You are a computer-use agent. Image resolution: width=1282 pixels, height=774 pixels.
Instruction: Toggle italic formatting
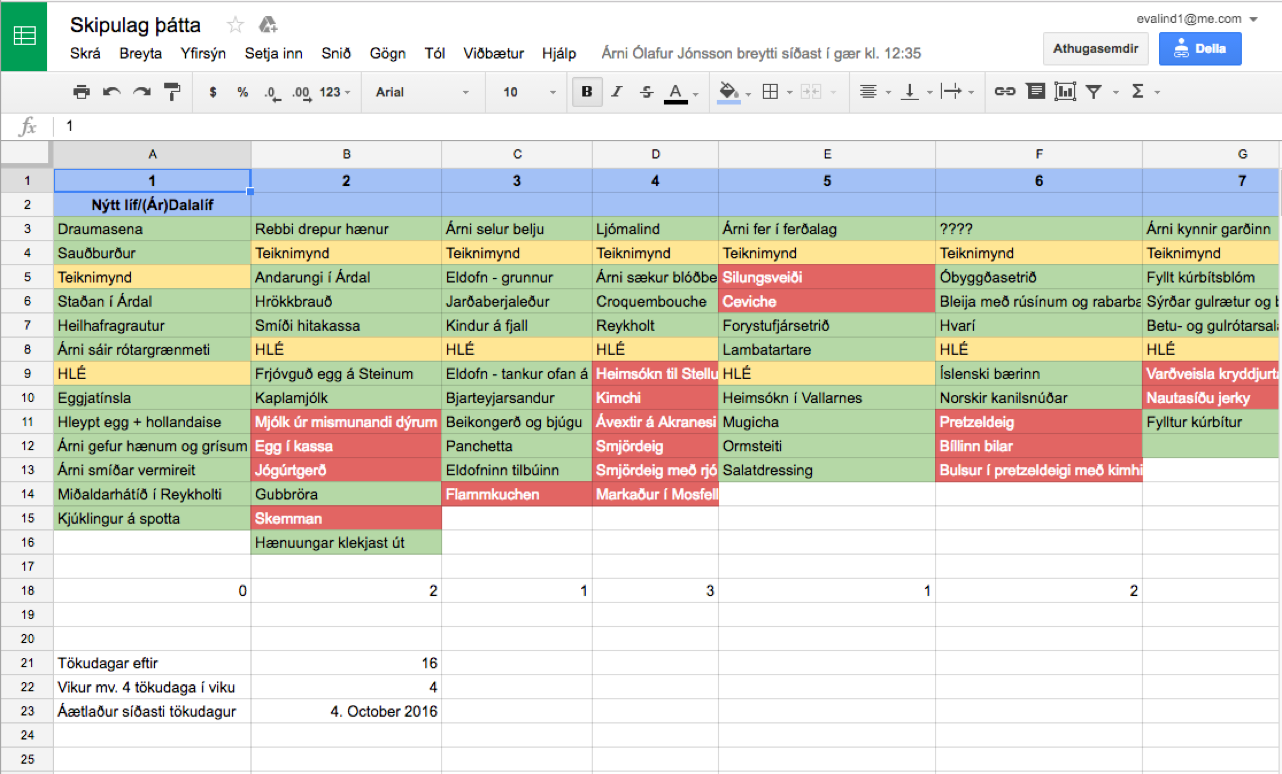pyautogui.click(x=617, y=92)
